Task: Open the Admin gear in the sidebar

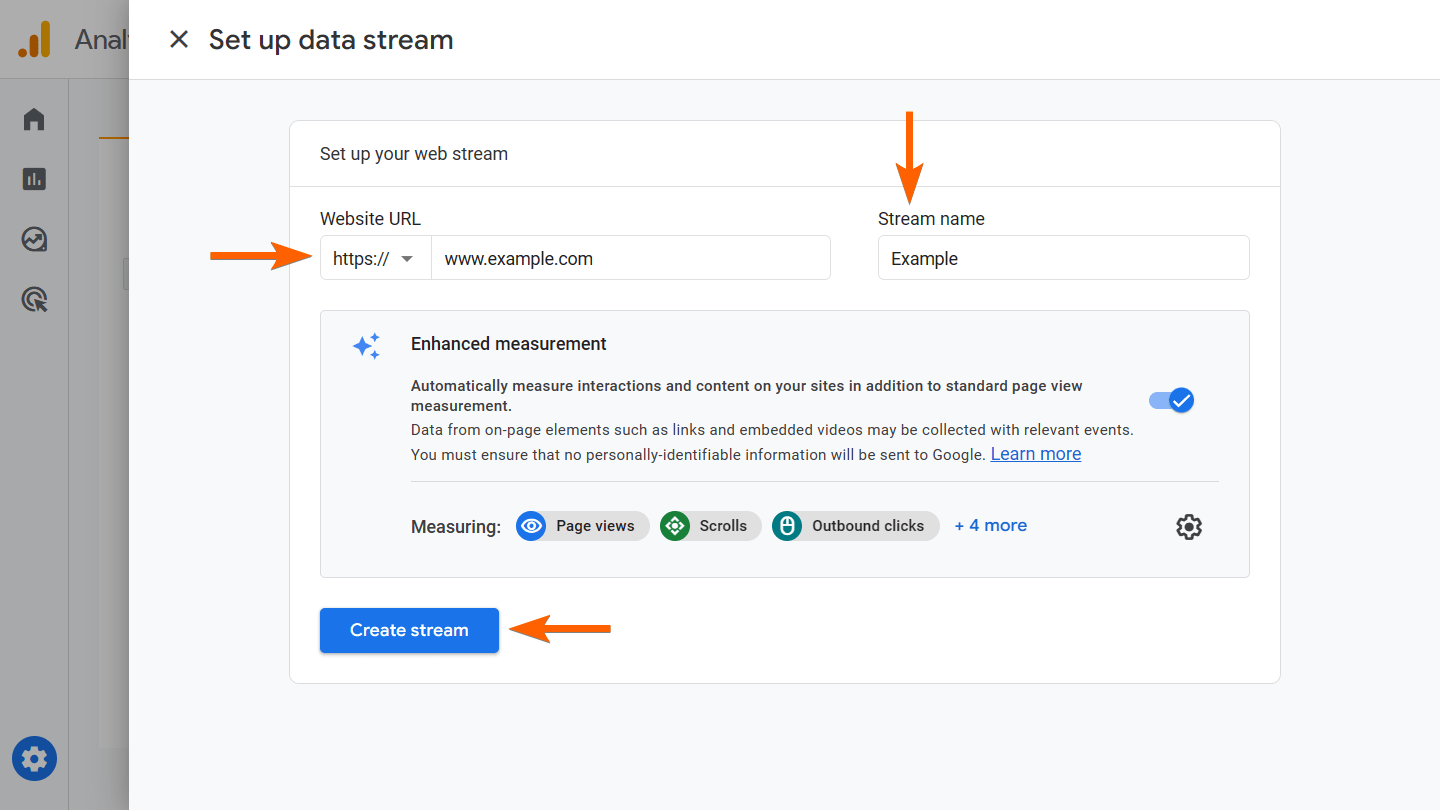Action: 34,759
